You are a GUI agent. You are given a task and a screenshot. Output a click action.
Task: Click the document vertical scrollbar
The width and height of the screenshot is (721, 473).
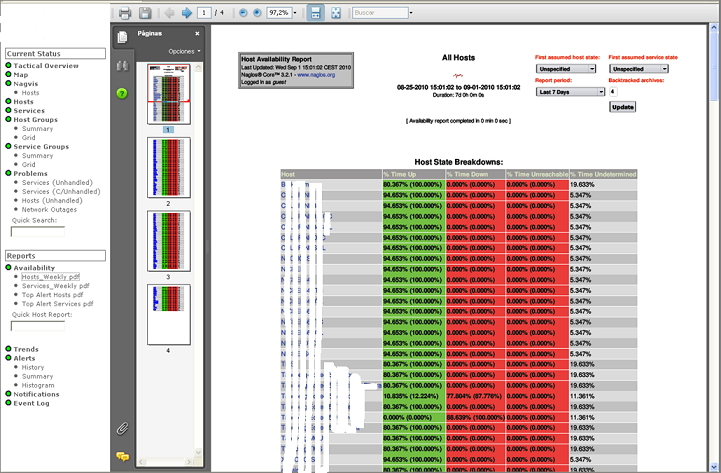click(x=713, y=248)
